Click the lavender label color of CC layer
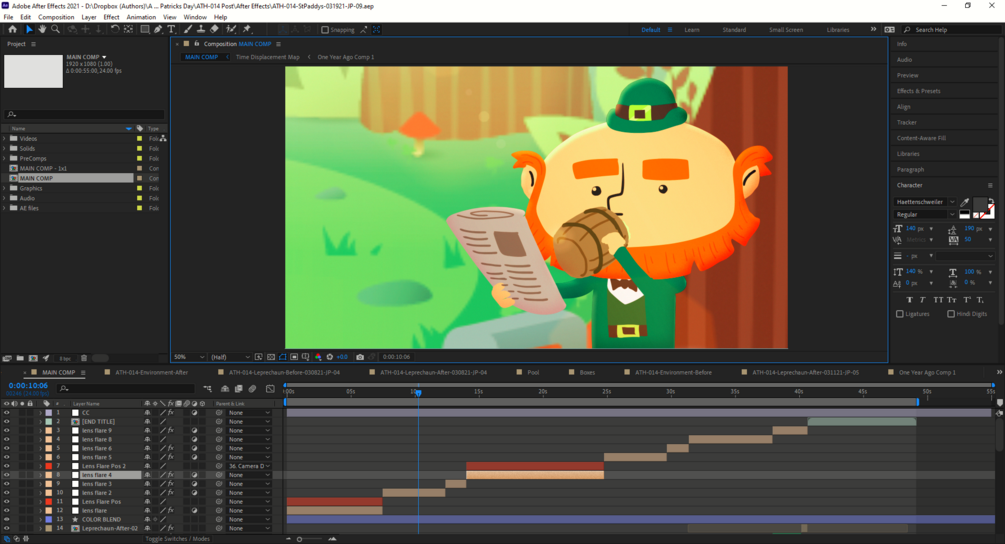Image resolution: width=1005 pixels, height=544 pixels. [x=49, y=413]
